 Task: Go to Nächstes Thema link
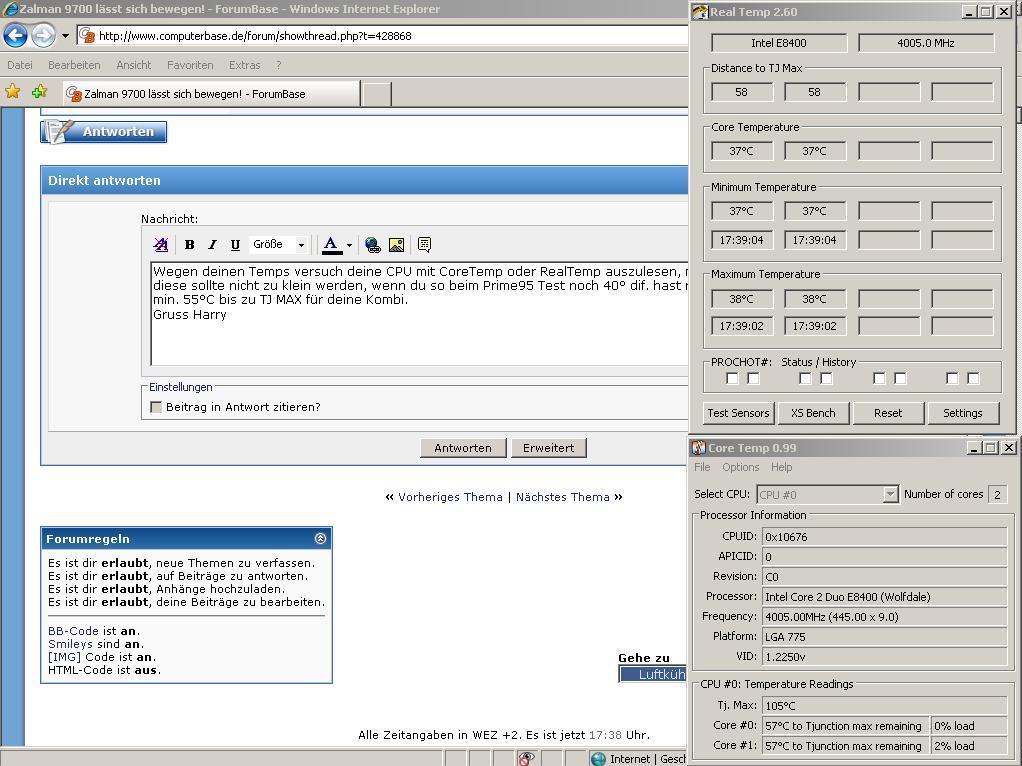[563, 497]
